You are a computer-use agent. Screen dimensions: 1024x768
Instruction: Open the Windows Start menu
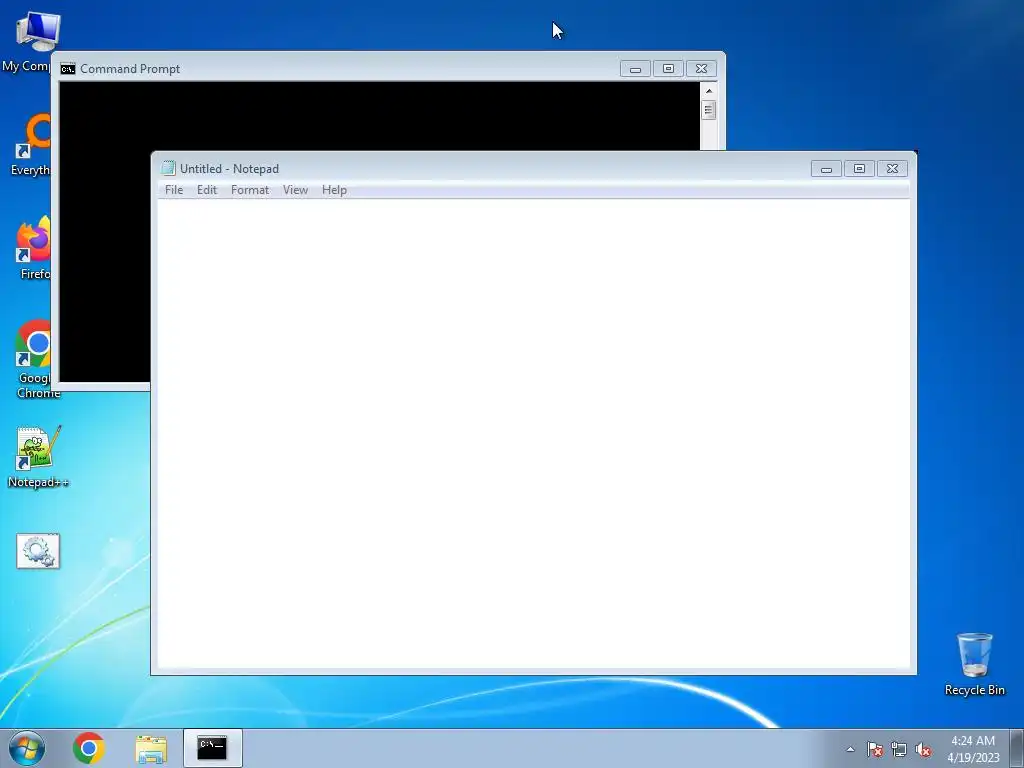pos(27,748)
